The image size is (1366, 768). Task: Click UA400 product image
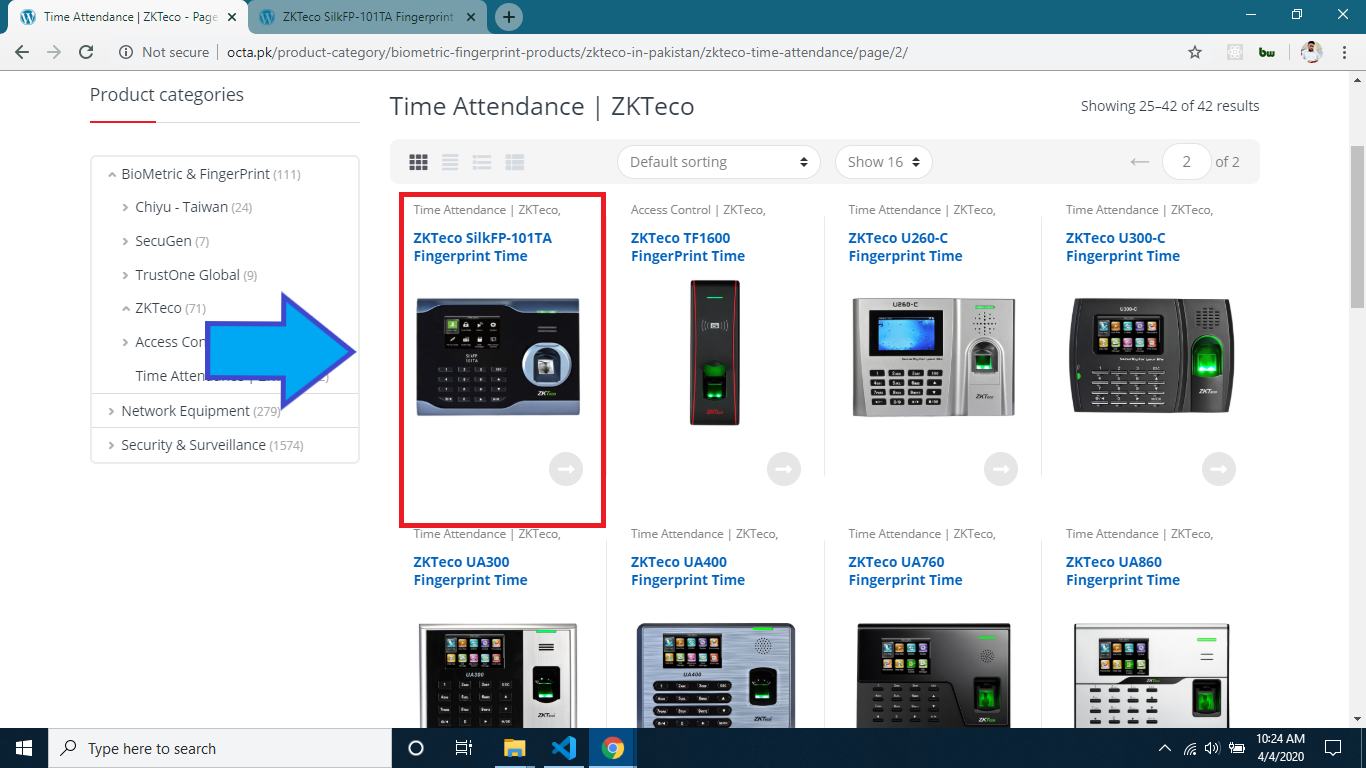click(x=715, y=676)
